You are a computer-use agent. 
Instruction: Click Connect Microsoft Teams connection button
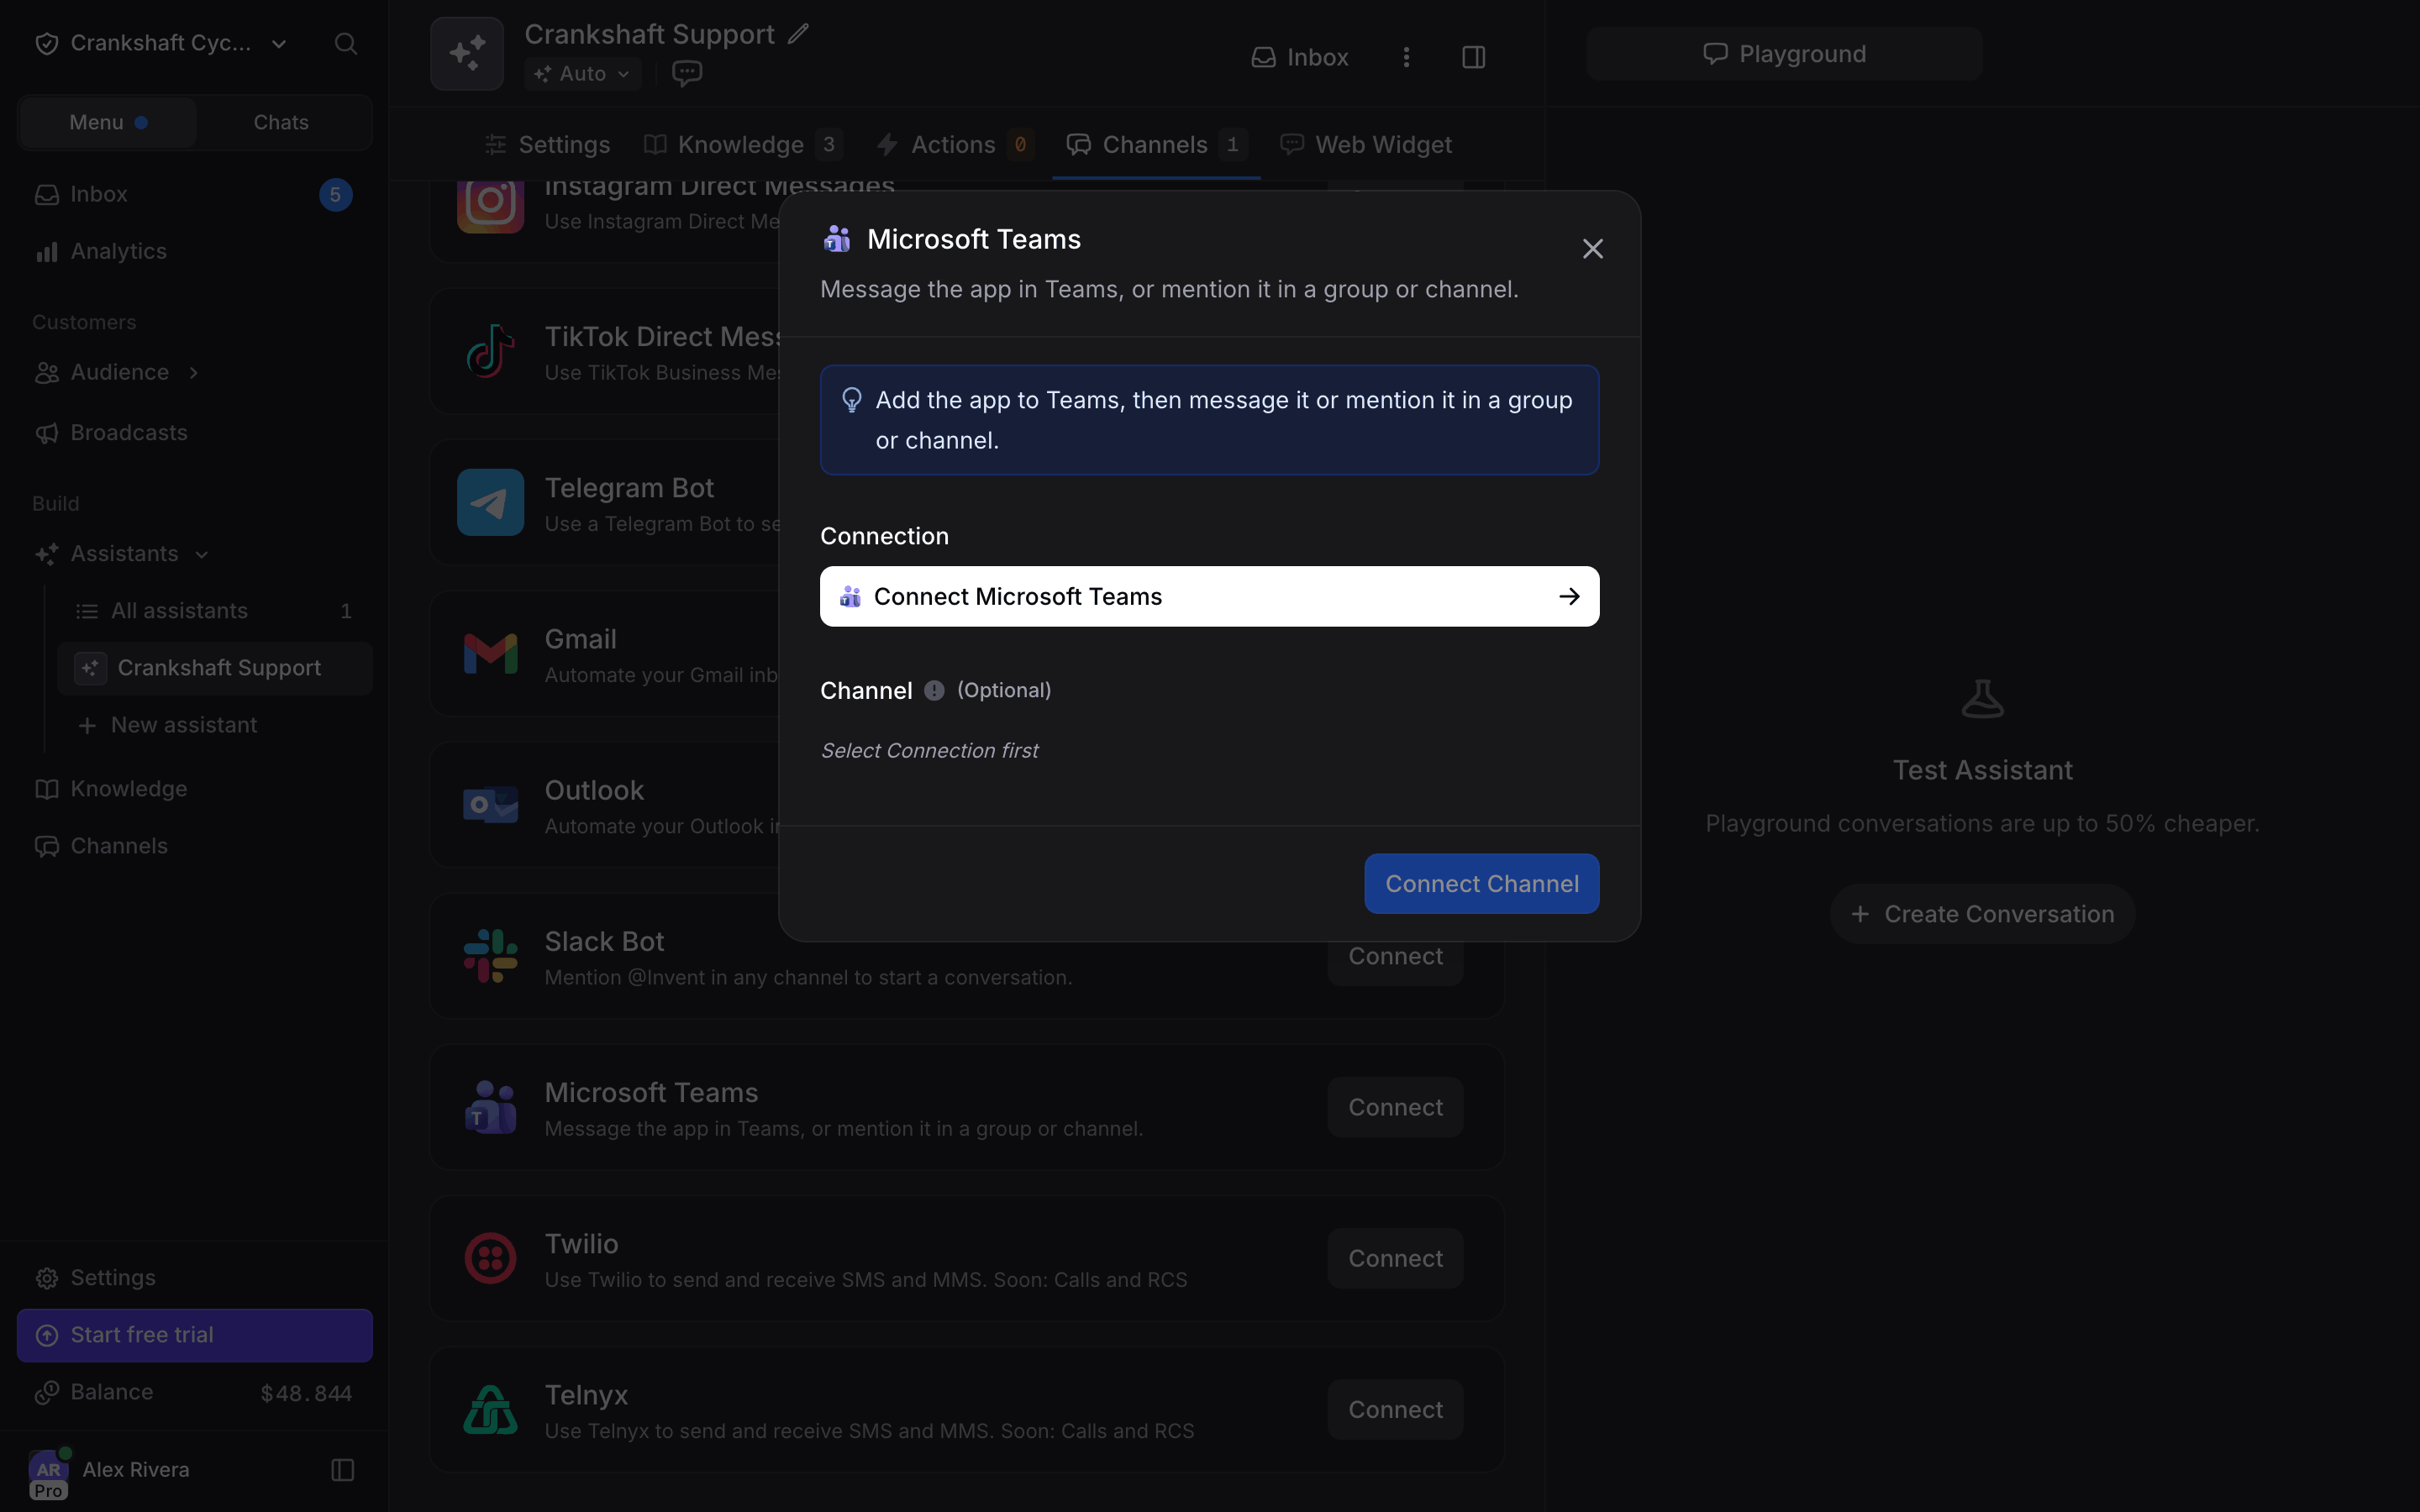pyautogui.click(x=1209, y=597)
